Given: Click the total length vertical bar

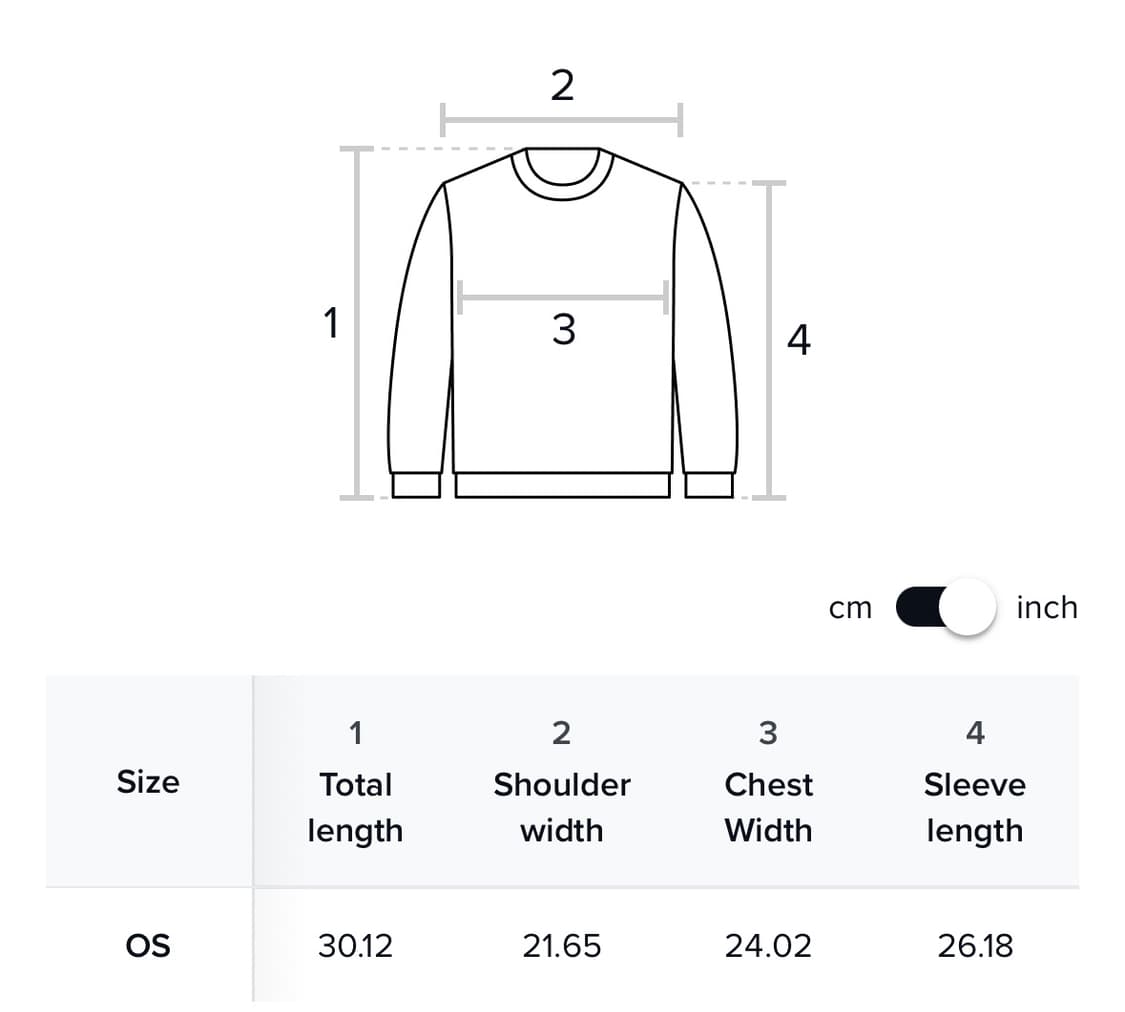Looking at the screenshot, I should point(357,322).
